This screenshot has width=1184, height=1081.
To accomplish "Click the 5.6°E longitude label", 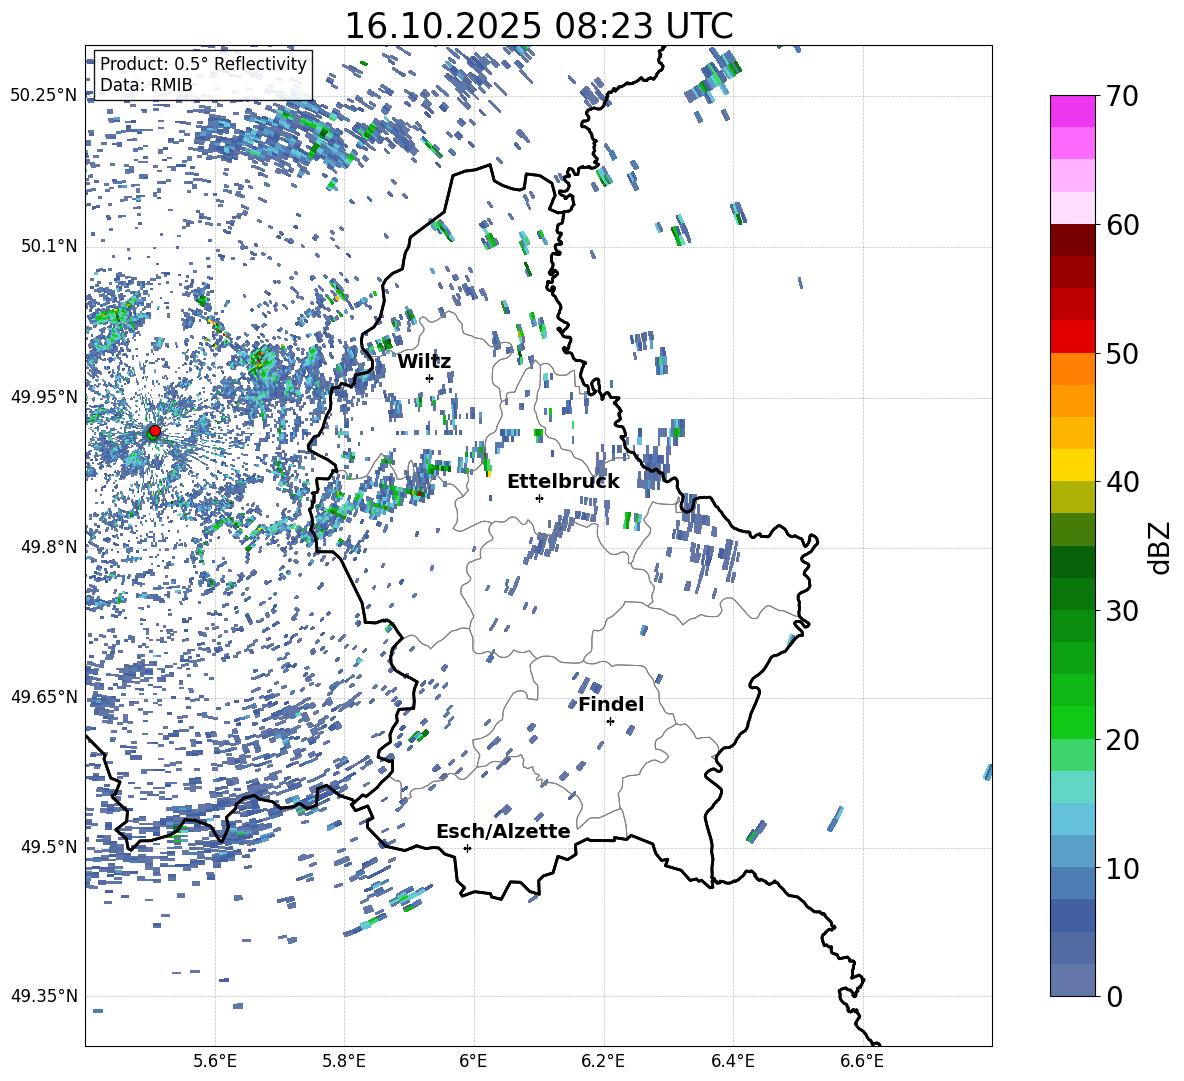I will click(x=215, y=1061).
